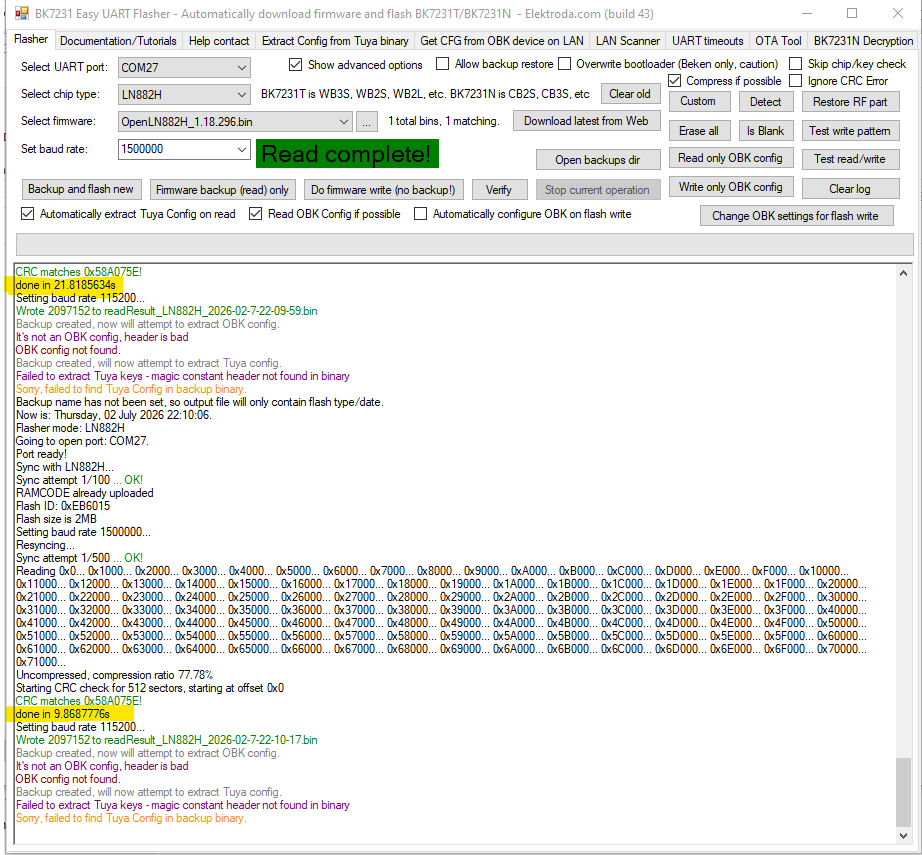Click the operation progress bar
The height and width of the screenshot is (855, 922).
pos(465,244)
